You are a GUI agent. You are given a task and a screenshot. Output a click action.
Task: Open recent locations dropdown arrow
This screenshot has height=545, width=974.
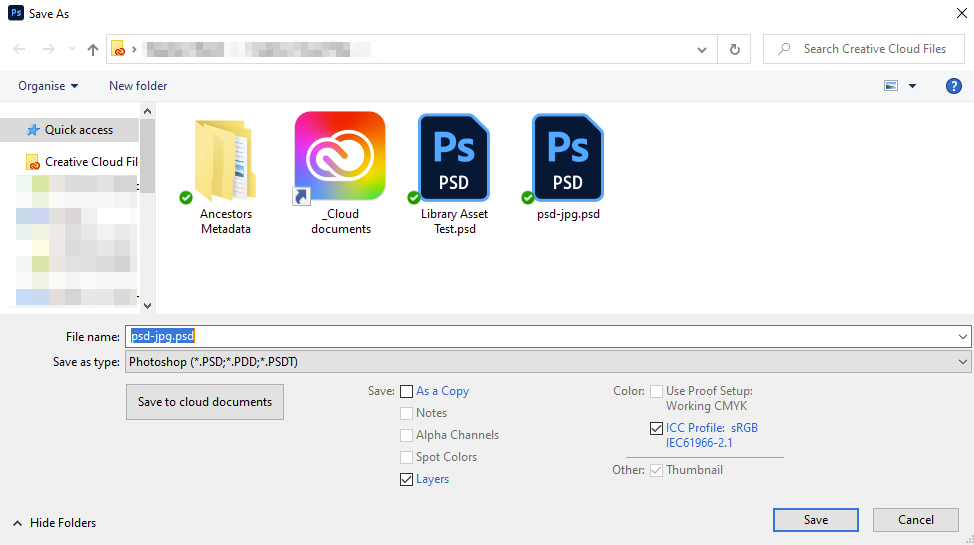click(x=72, y=49)
